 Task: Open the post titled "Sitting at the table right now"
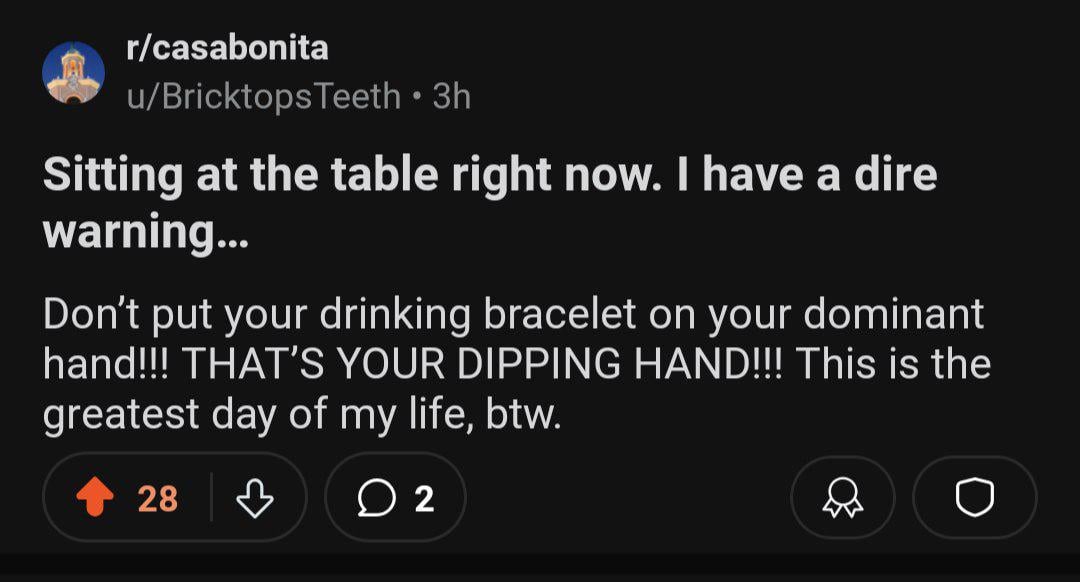tap(490, 176)
